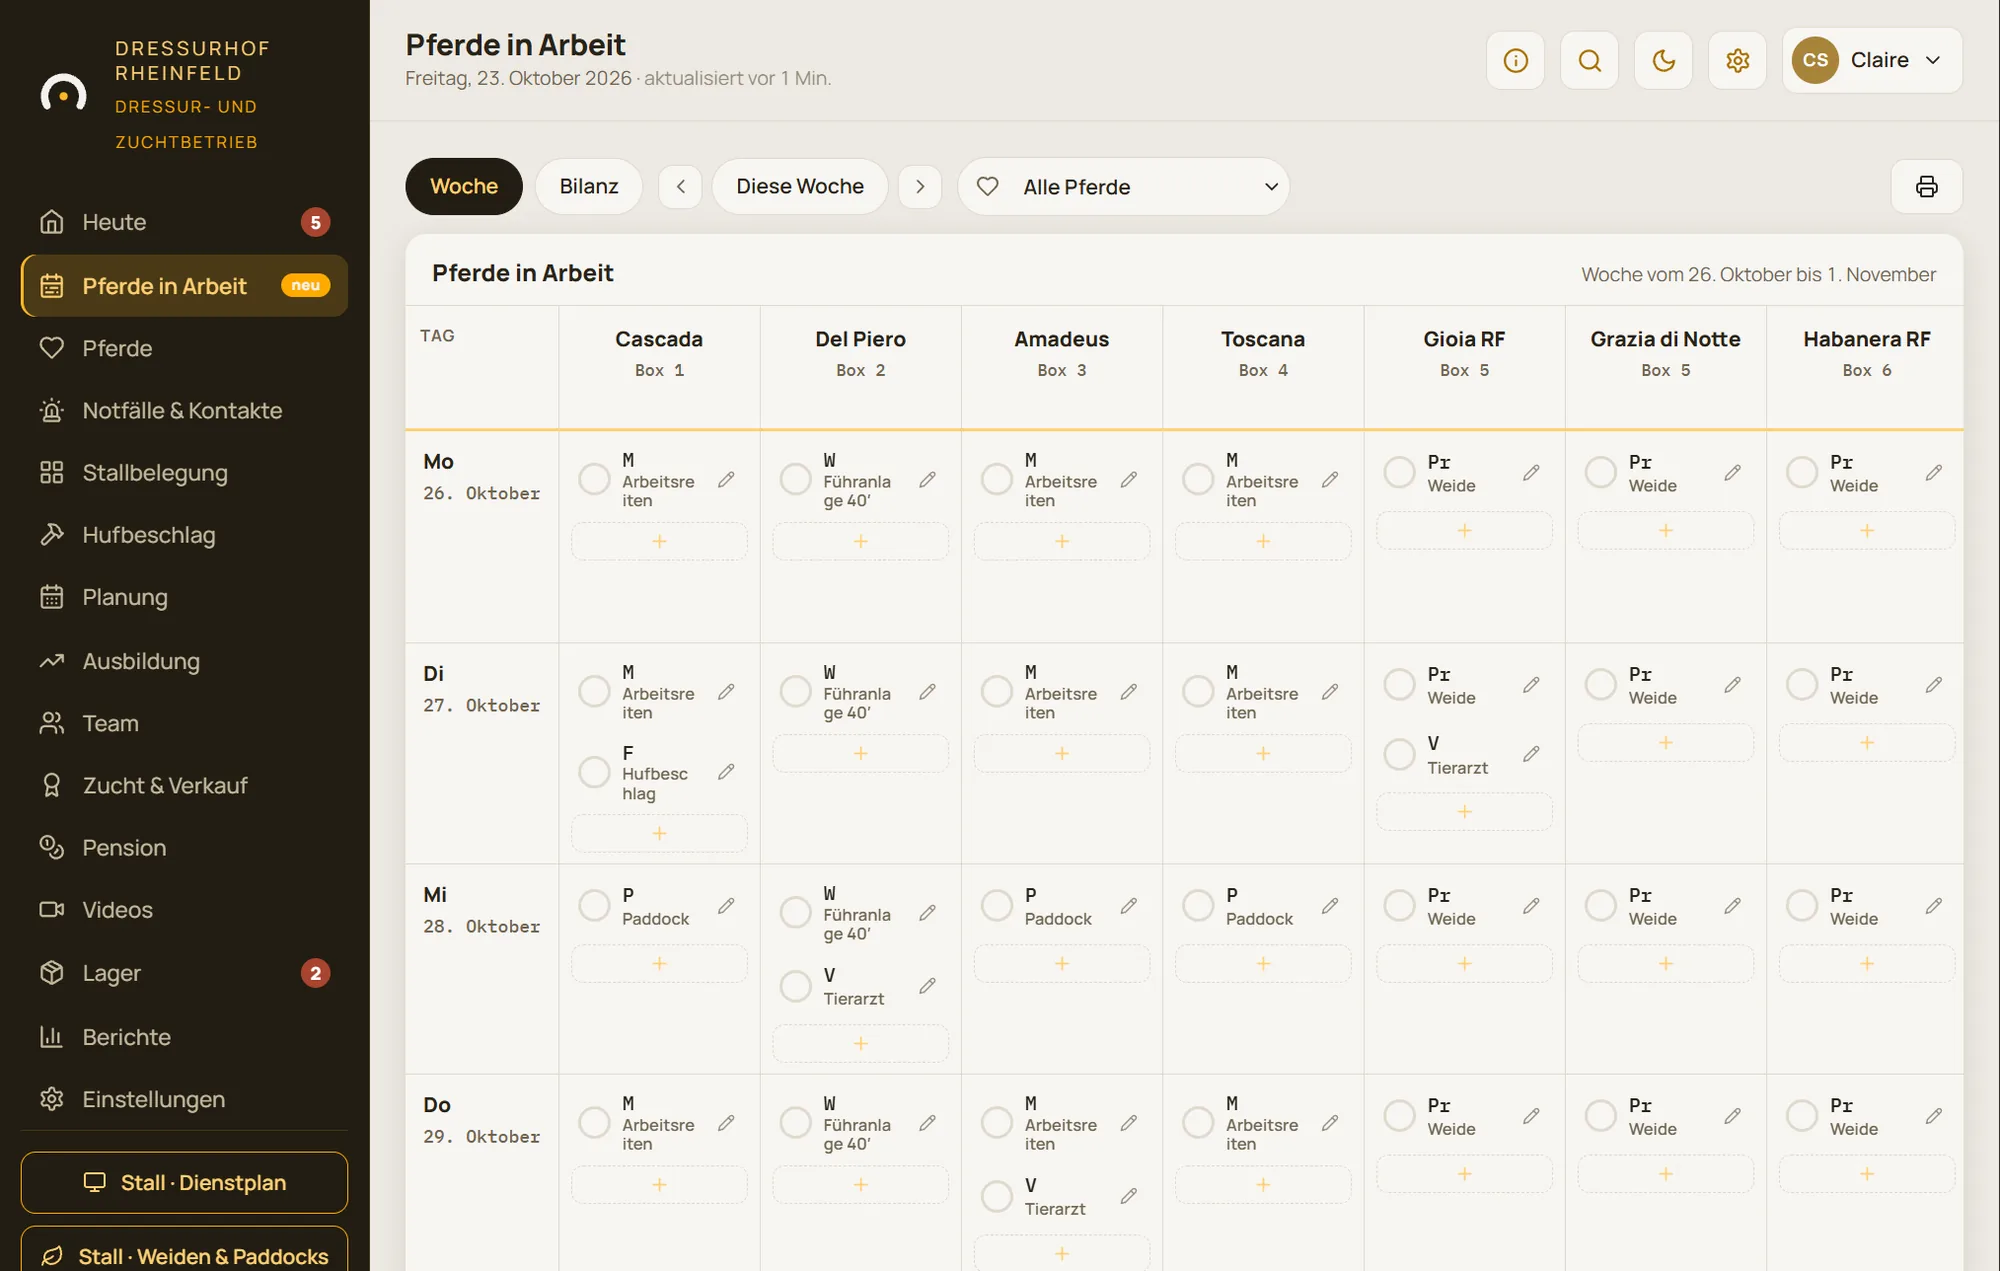This screenshot has width=2000, height=1271.
Task: Check off Cascada's Tuesday Hufbeschlag
Action: point(594,771)
